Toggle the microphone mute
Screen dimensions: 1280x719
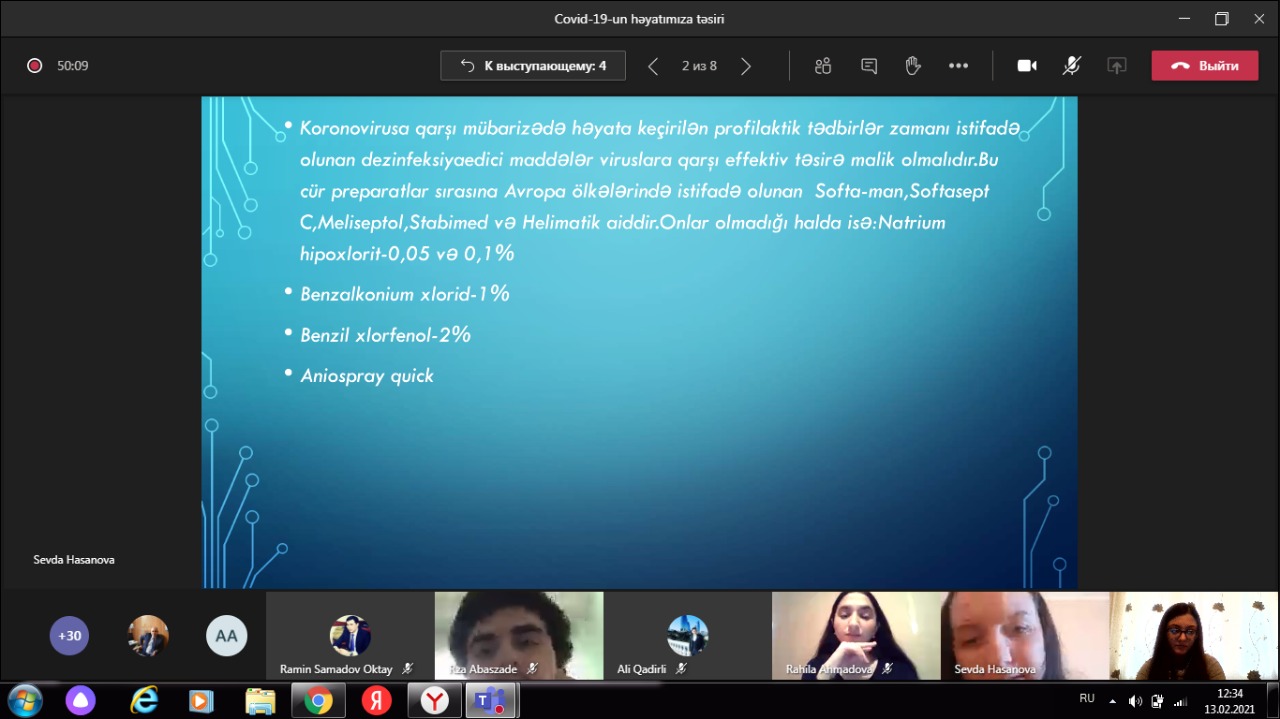(1071, 66)
